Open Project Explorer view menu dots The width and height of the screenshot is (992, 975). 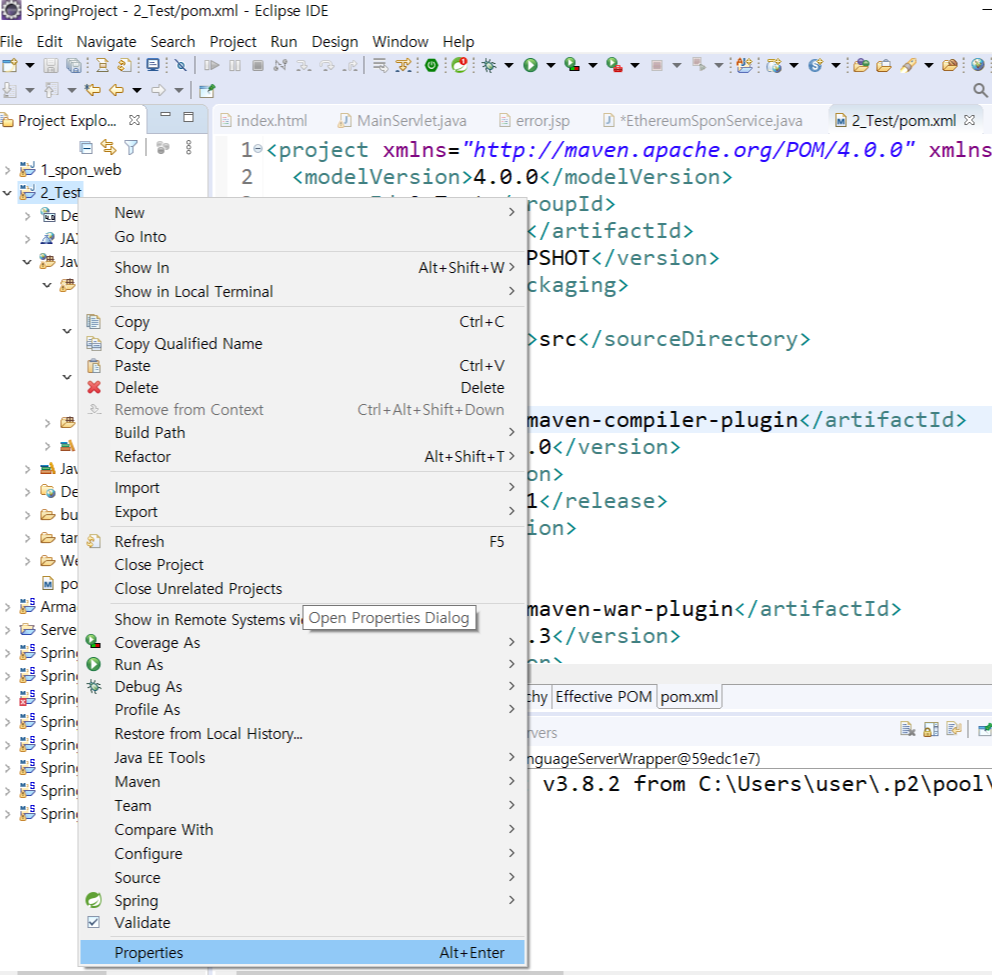coord(189,148)
